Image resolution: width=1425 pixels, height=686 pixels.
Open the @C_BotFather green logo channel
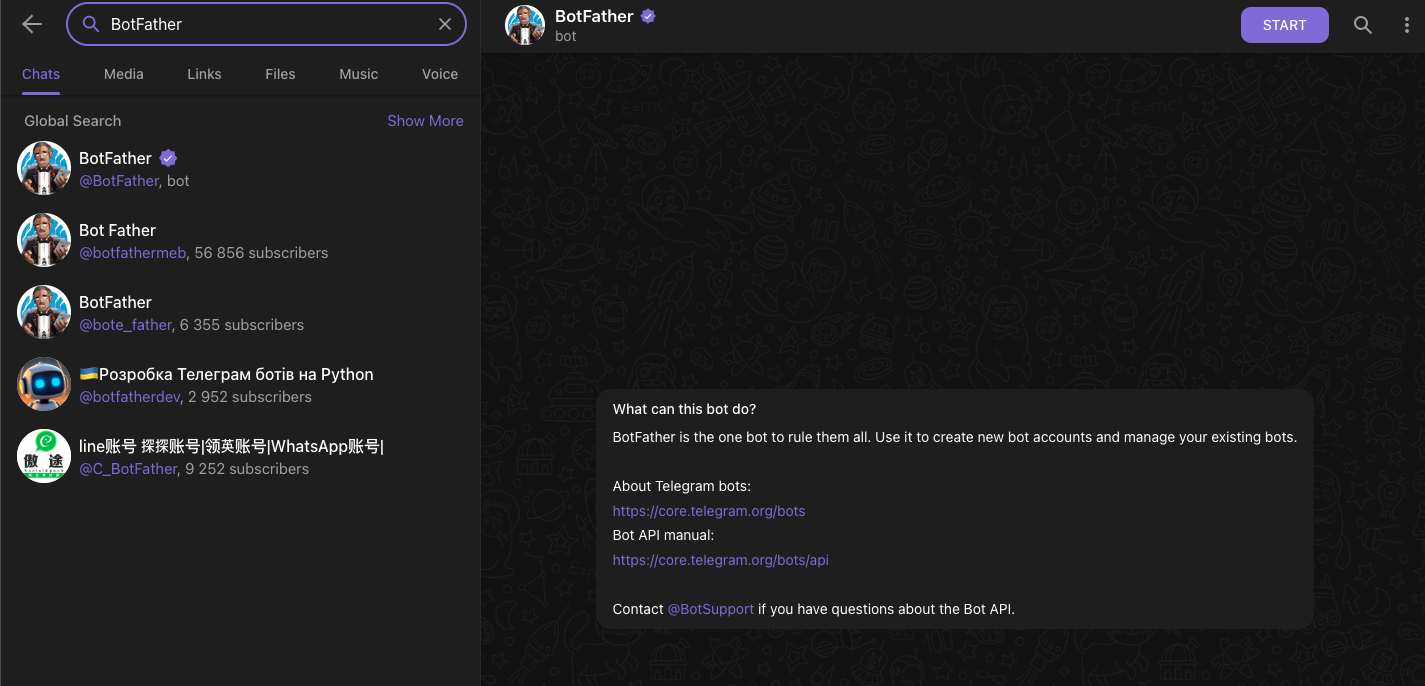click(x=240, y=456)
